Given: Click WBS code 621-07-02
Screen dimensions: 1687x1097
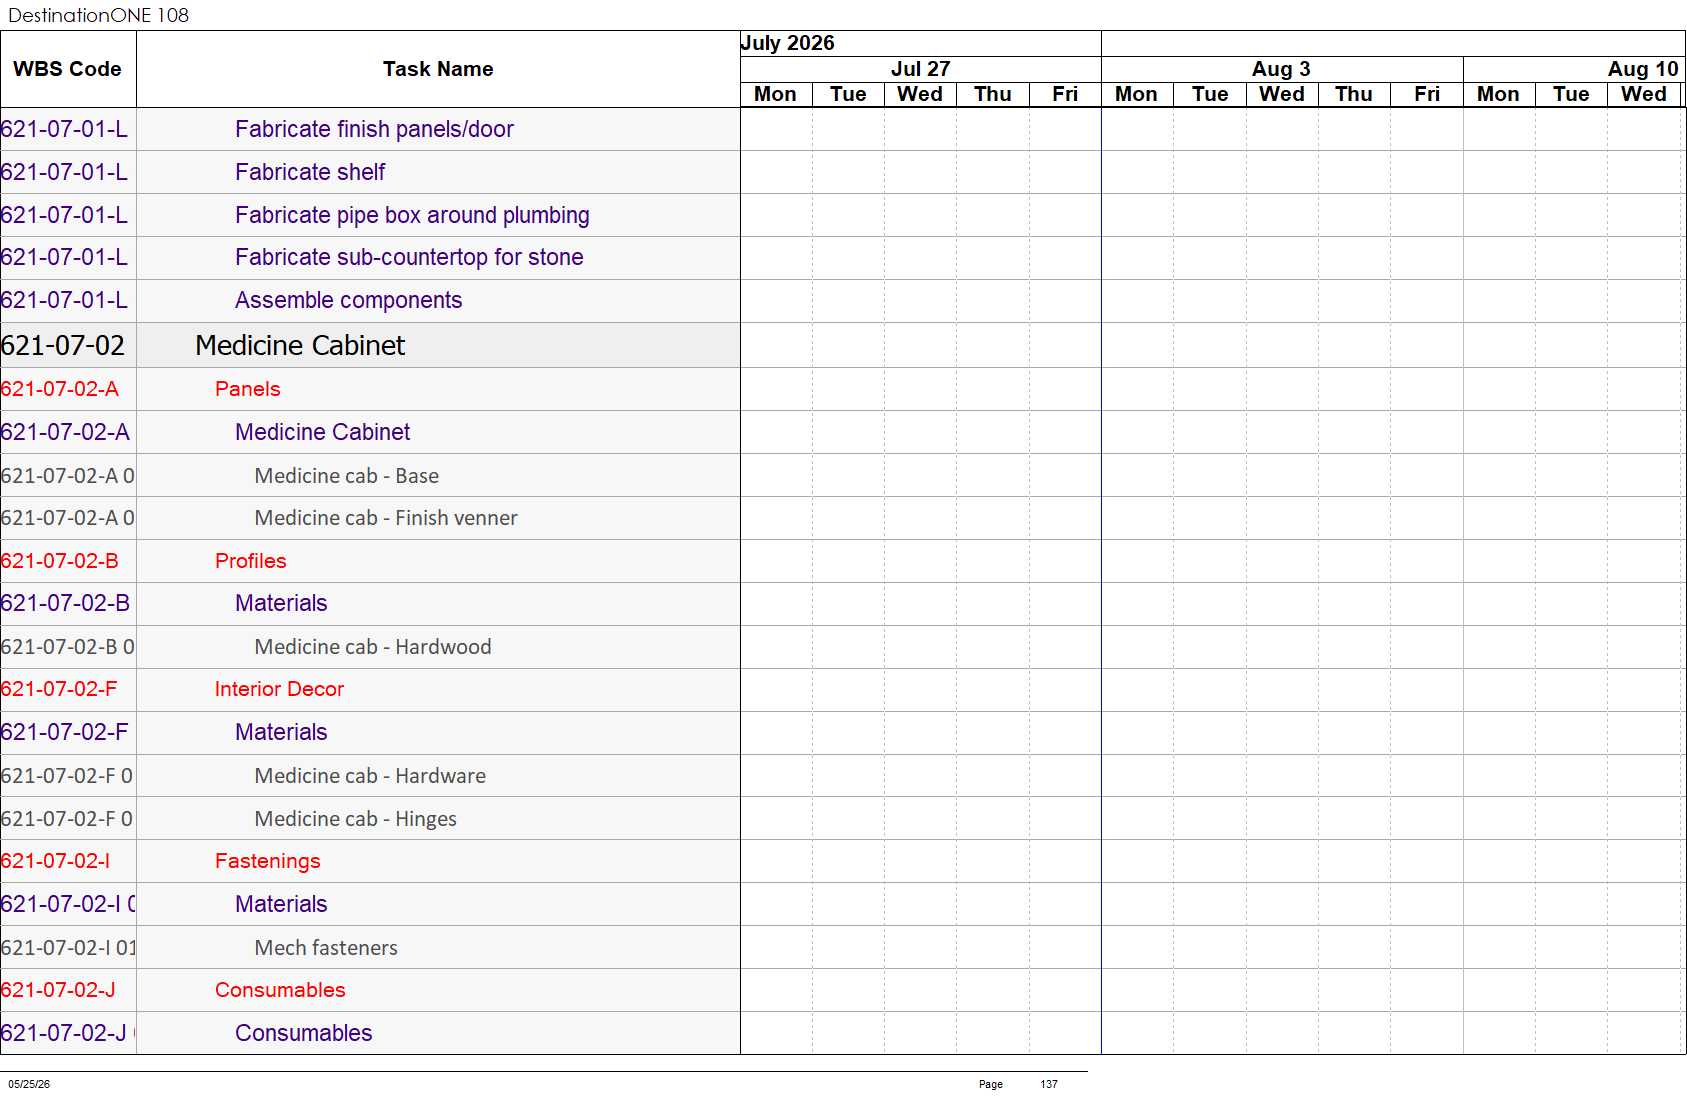Looking at the screenshot, I should coord(63,345).
